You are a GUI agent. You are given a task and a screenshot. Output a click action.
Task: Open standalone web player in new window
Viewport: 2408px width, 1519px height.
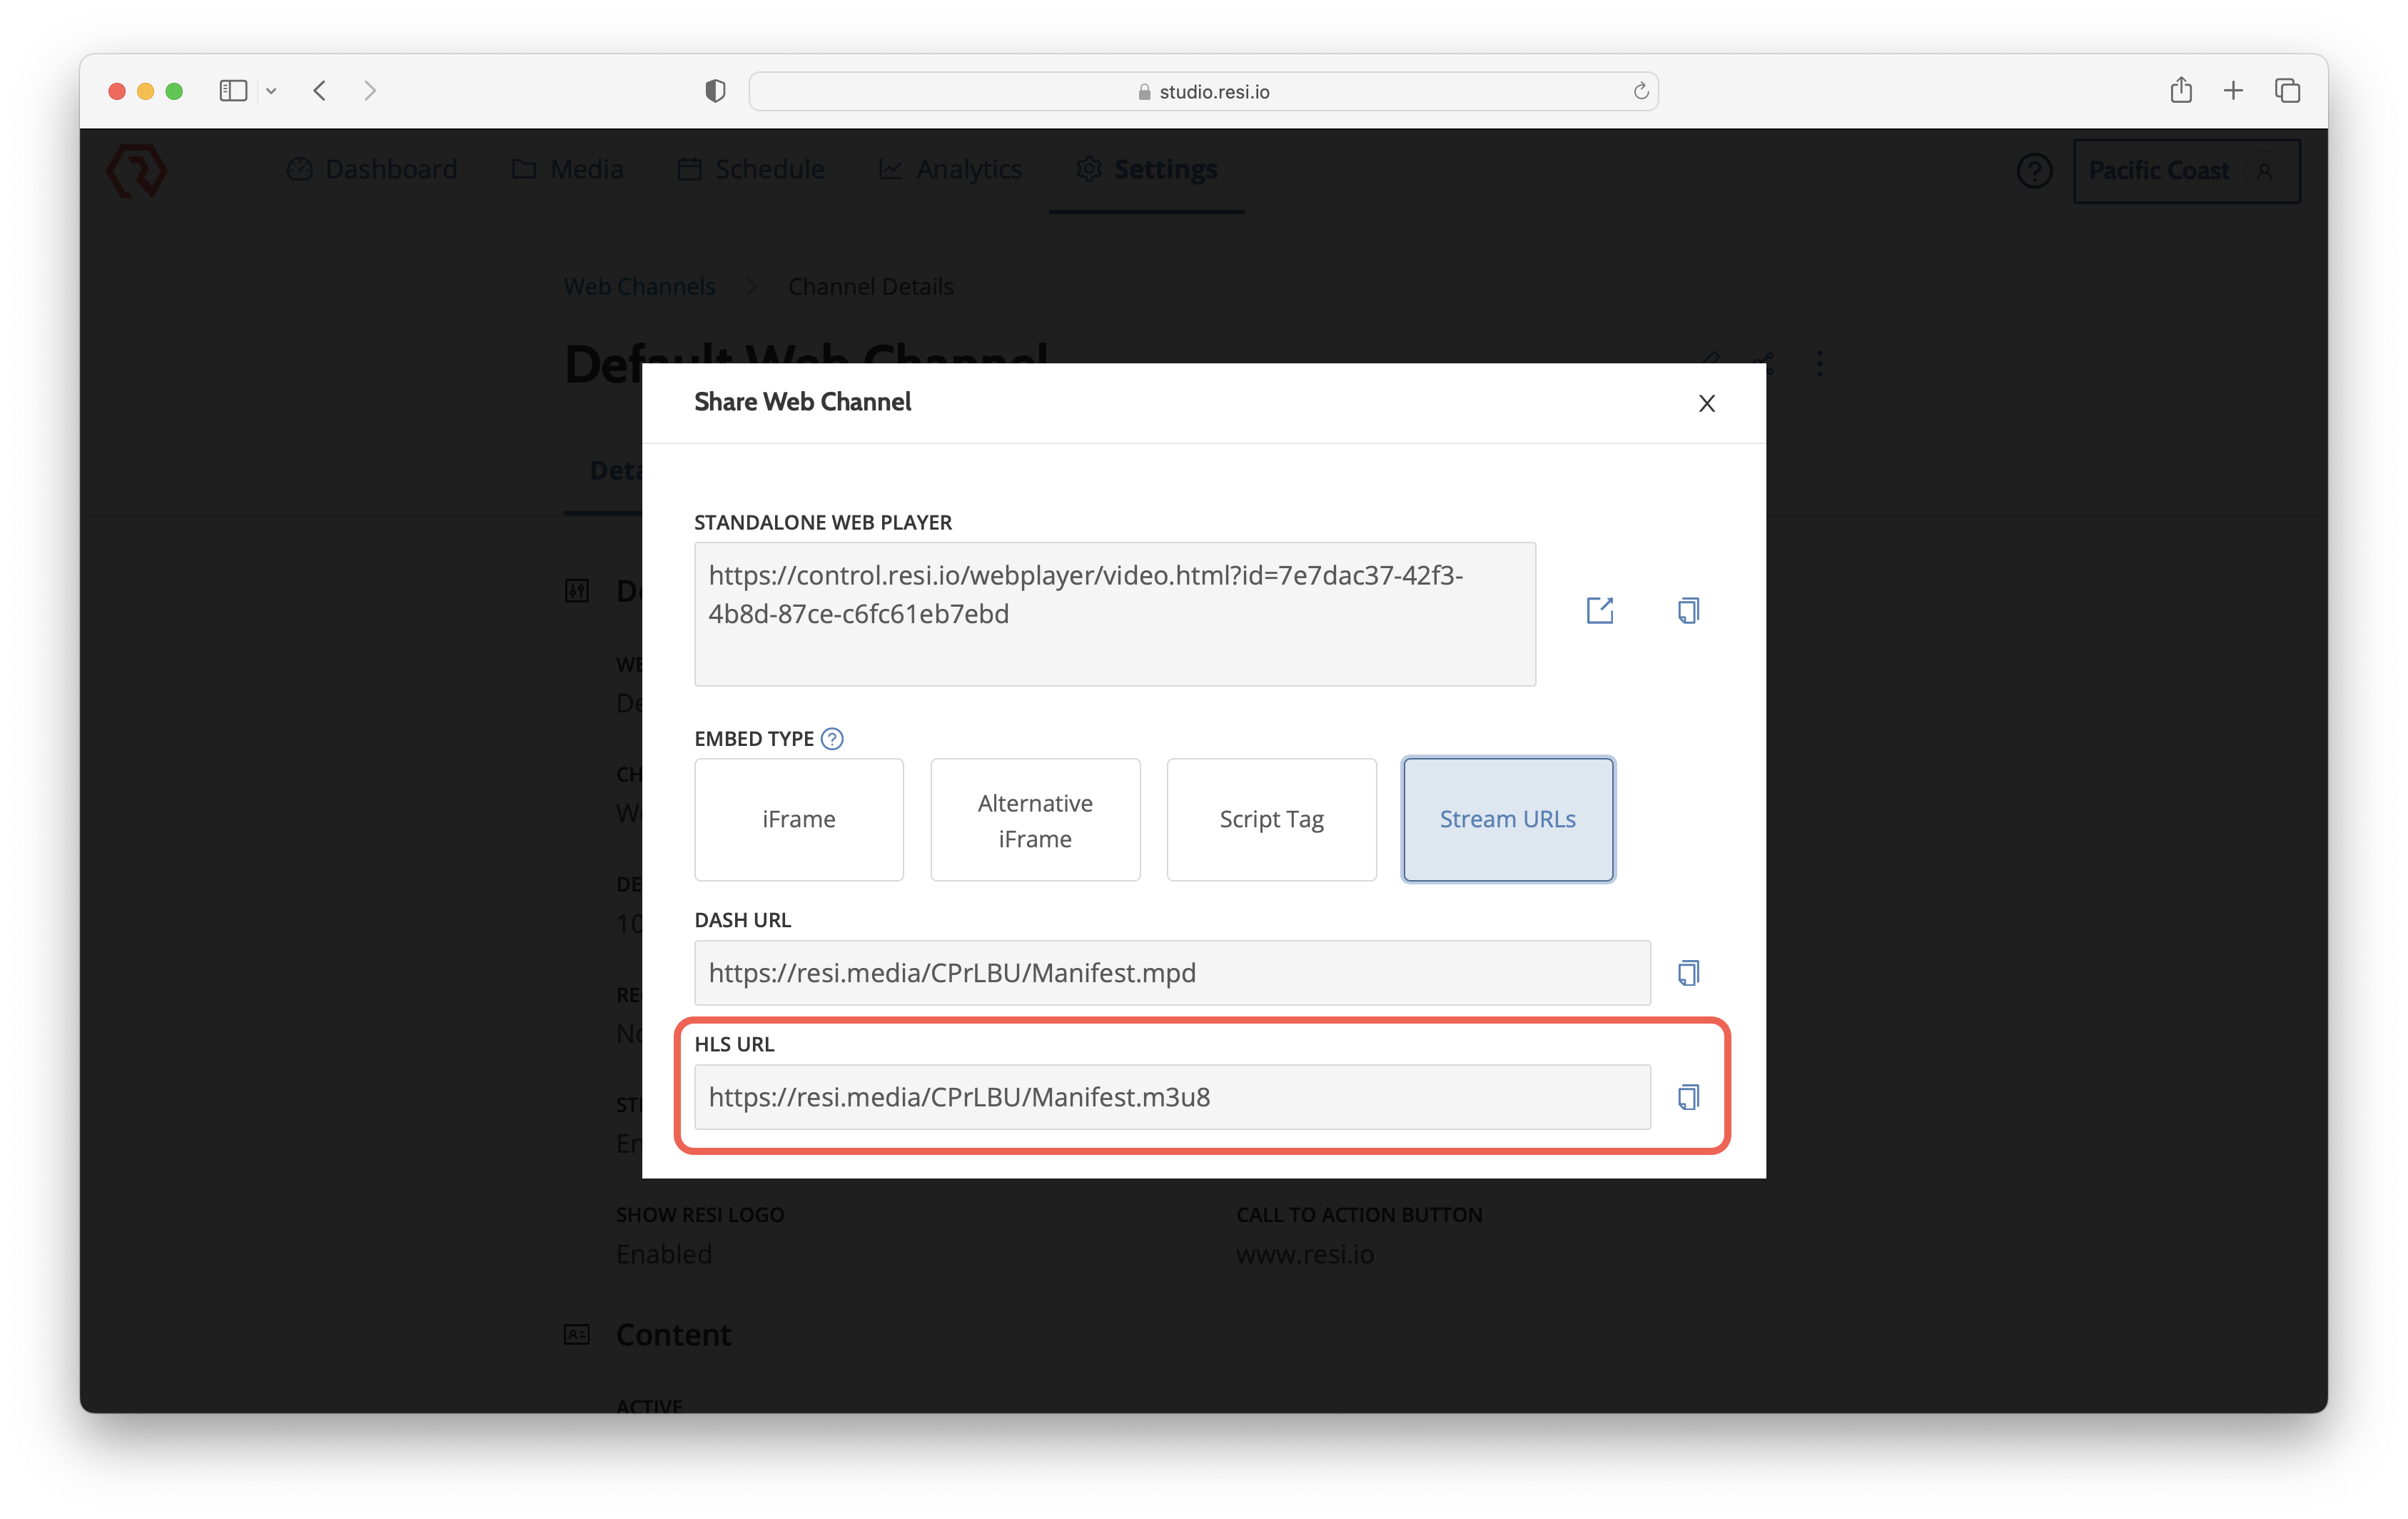1599,610
